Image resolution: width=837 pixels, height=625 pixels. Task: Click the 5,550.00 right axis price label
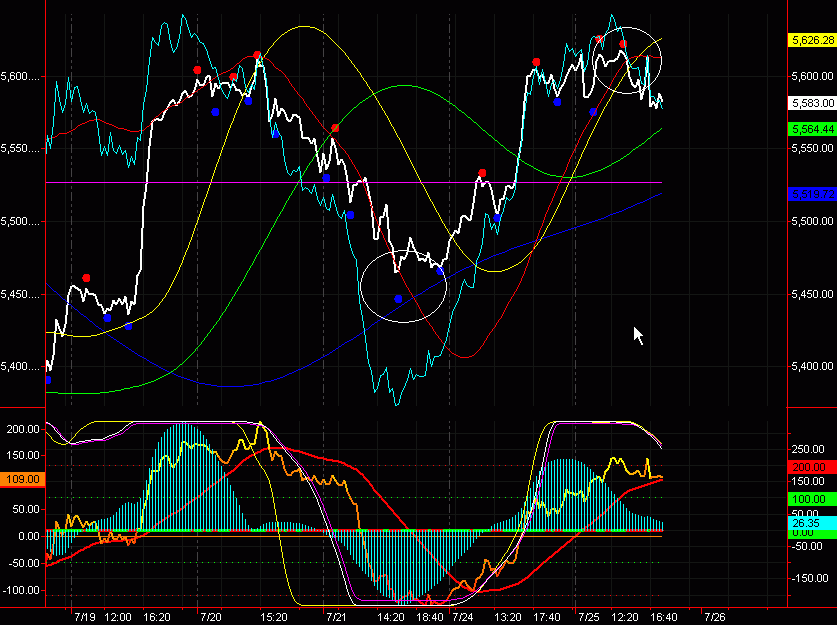pos(812,148)
